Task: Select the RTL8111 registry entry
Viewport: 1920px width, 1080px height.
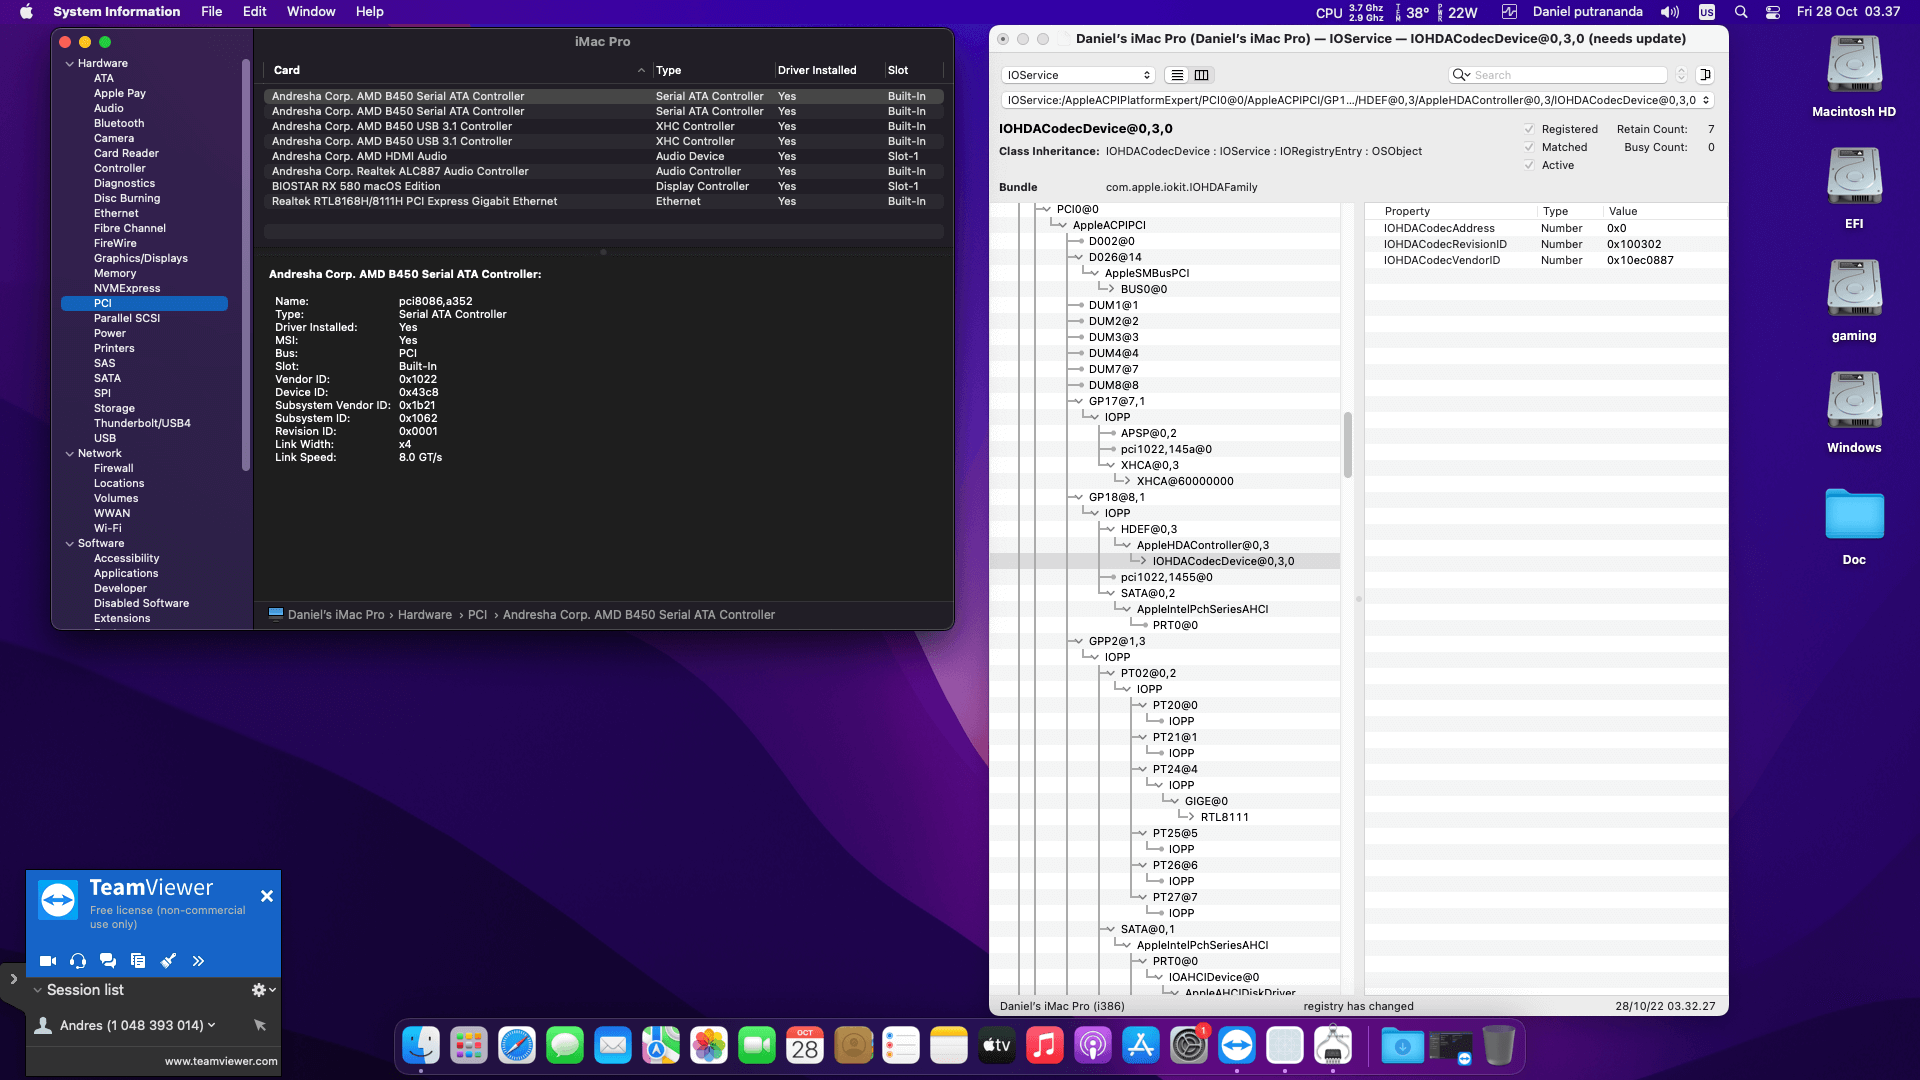Action: [1224, 817]
